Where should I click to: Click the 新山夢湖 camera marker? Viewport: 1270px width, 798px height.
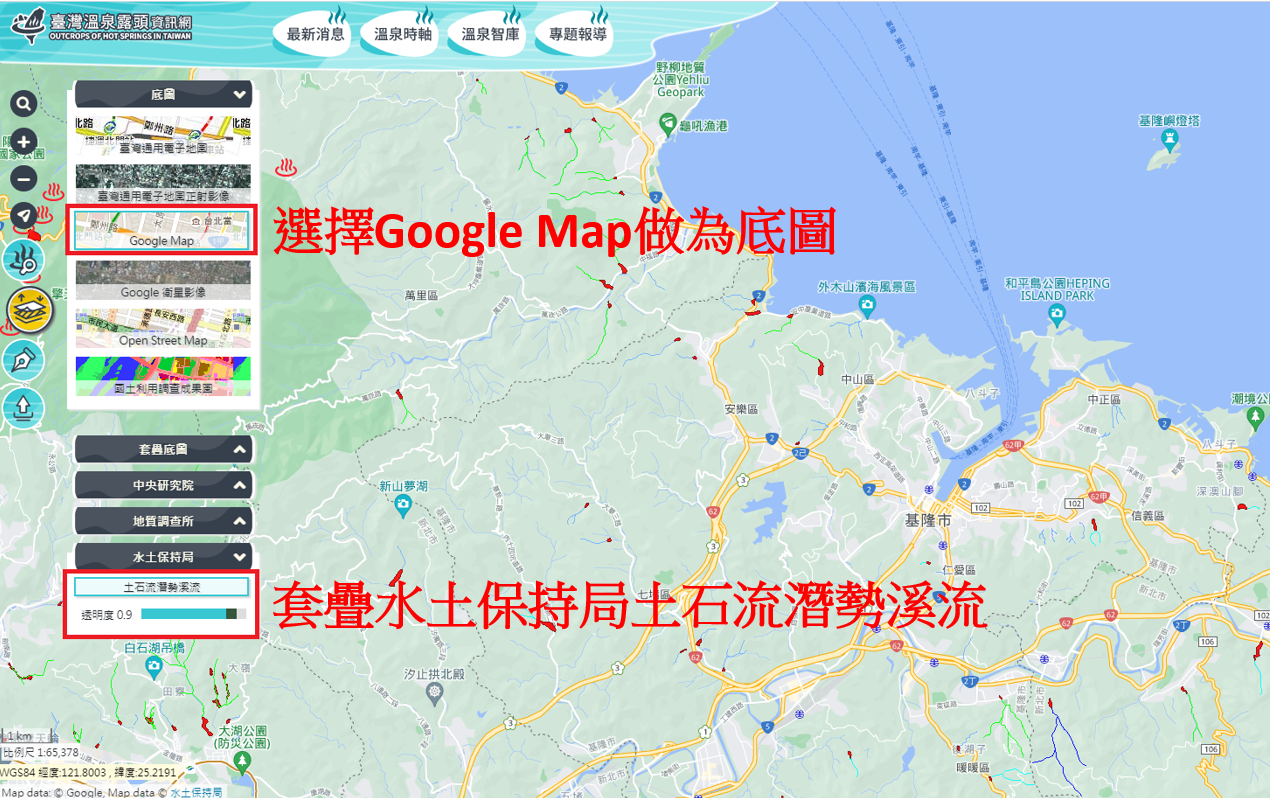point(402,503)
